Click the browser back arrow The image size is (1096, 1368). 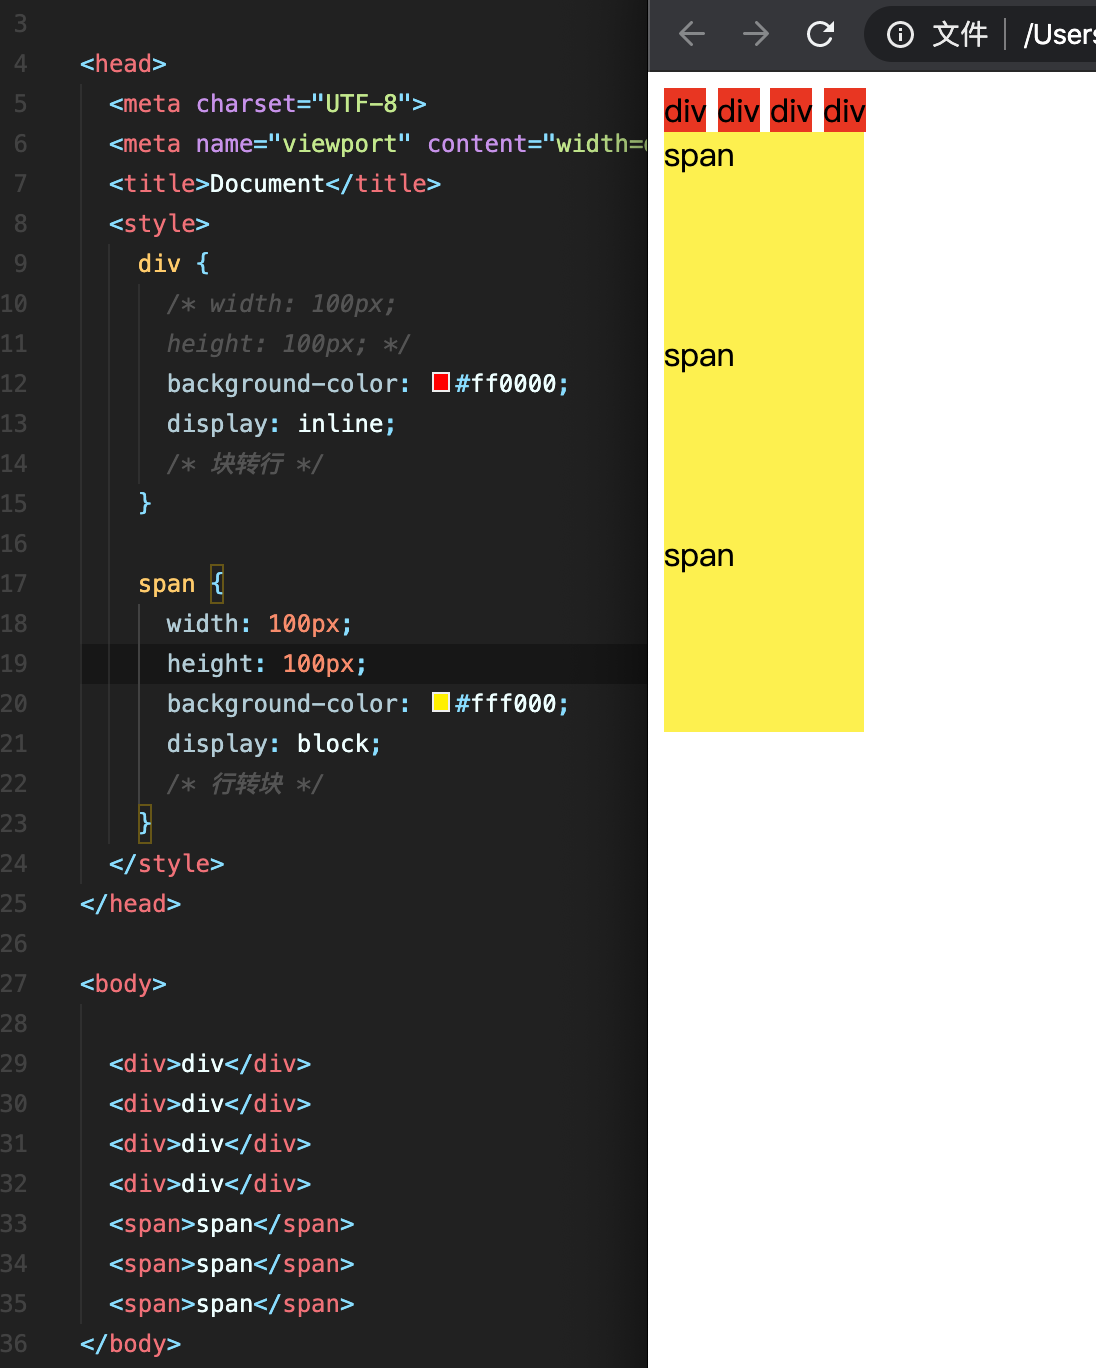[x=692, y=35]
